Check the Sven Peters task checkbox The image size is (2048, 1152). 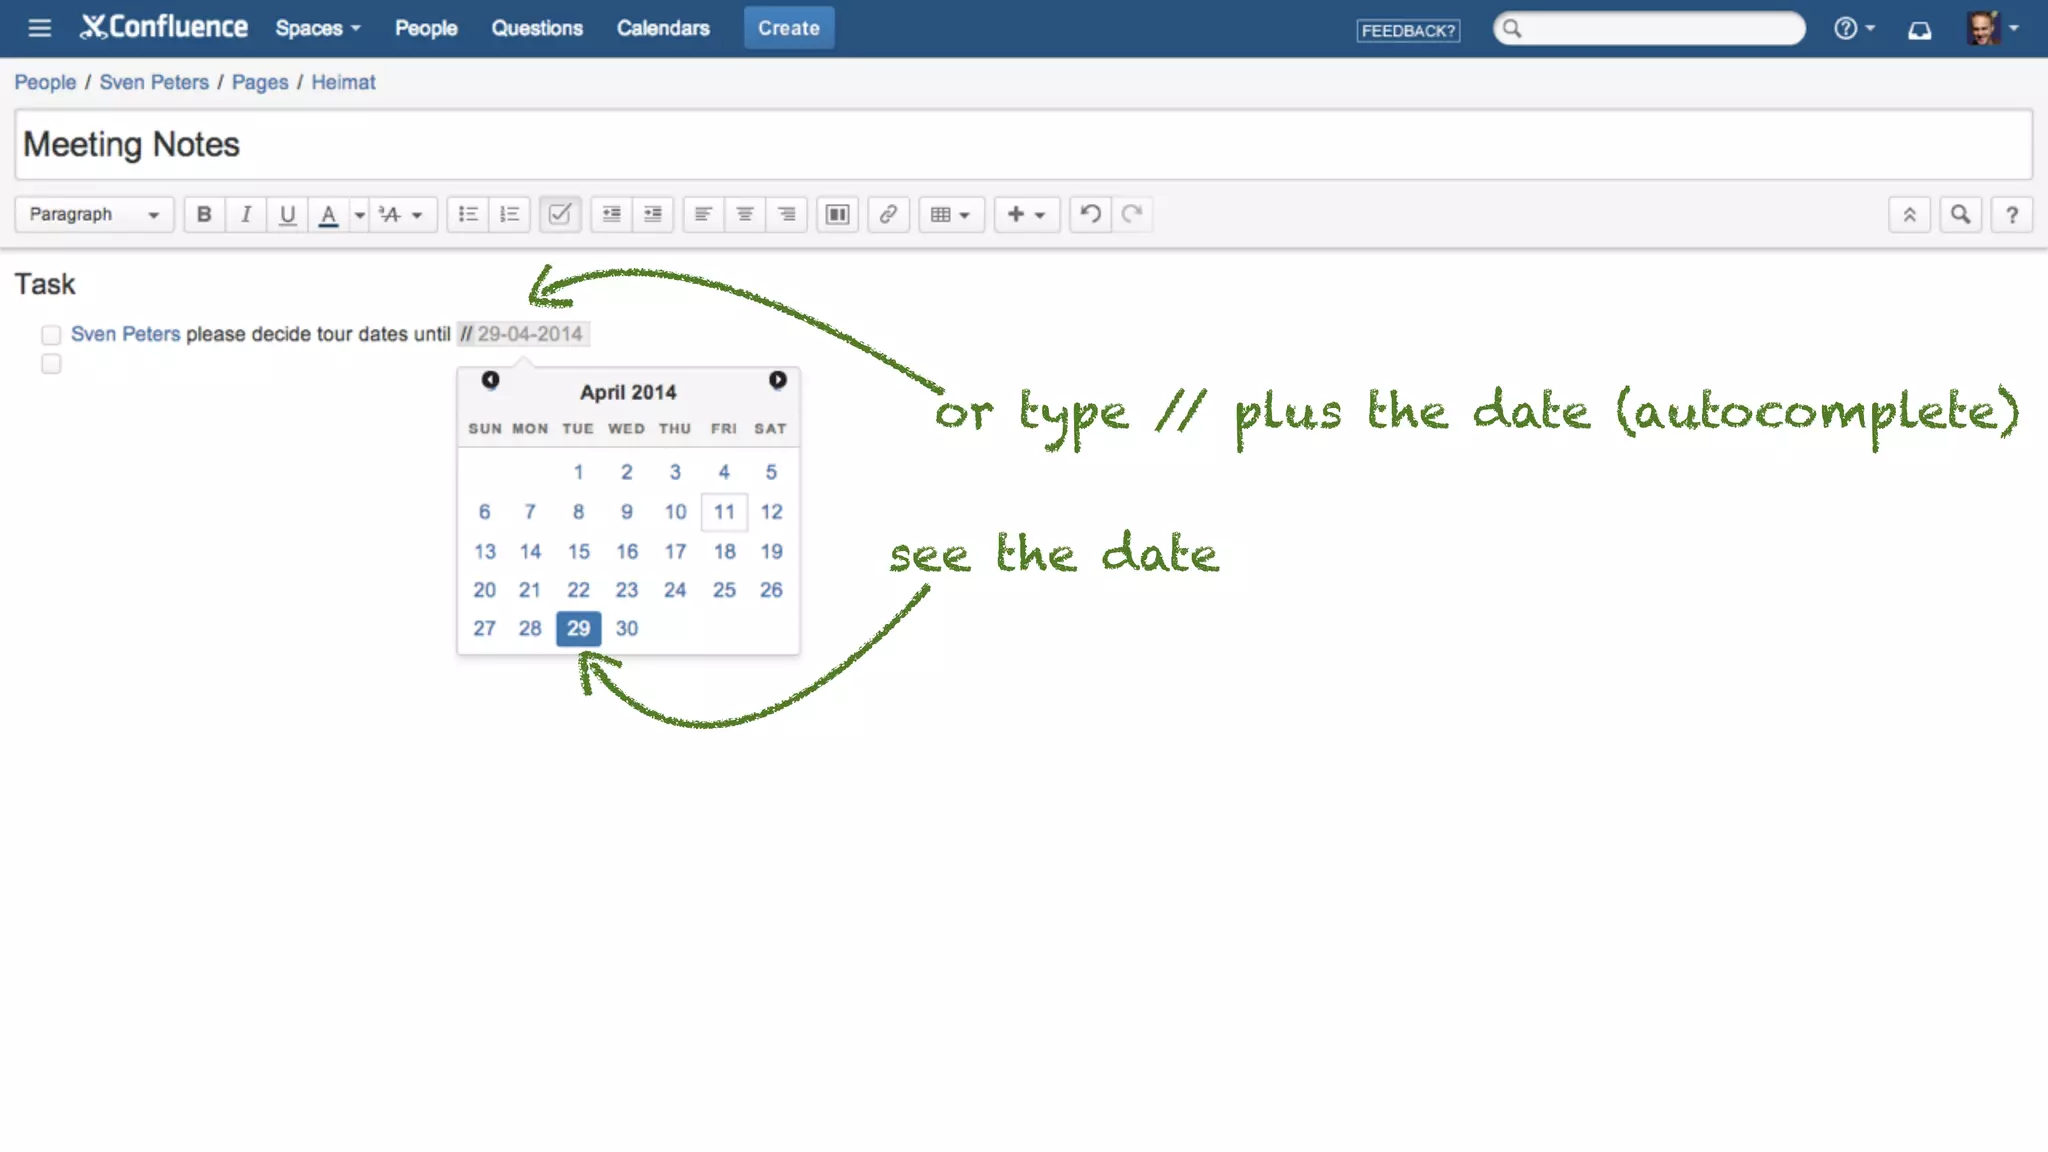[x=51, y=334]
